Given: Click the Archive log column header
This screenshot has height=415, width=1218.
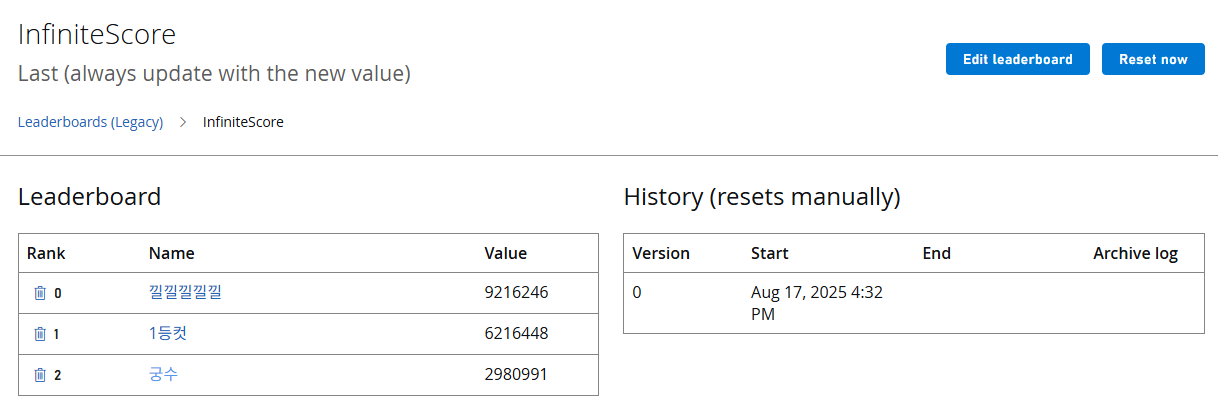Looking at the screenshot, I should tap(1135, 253).
